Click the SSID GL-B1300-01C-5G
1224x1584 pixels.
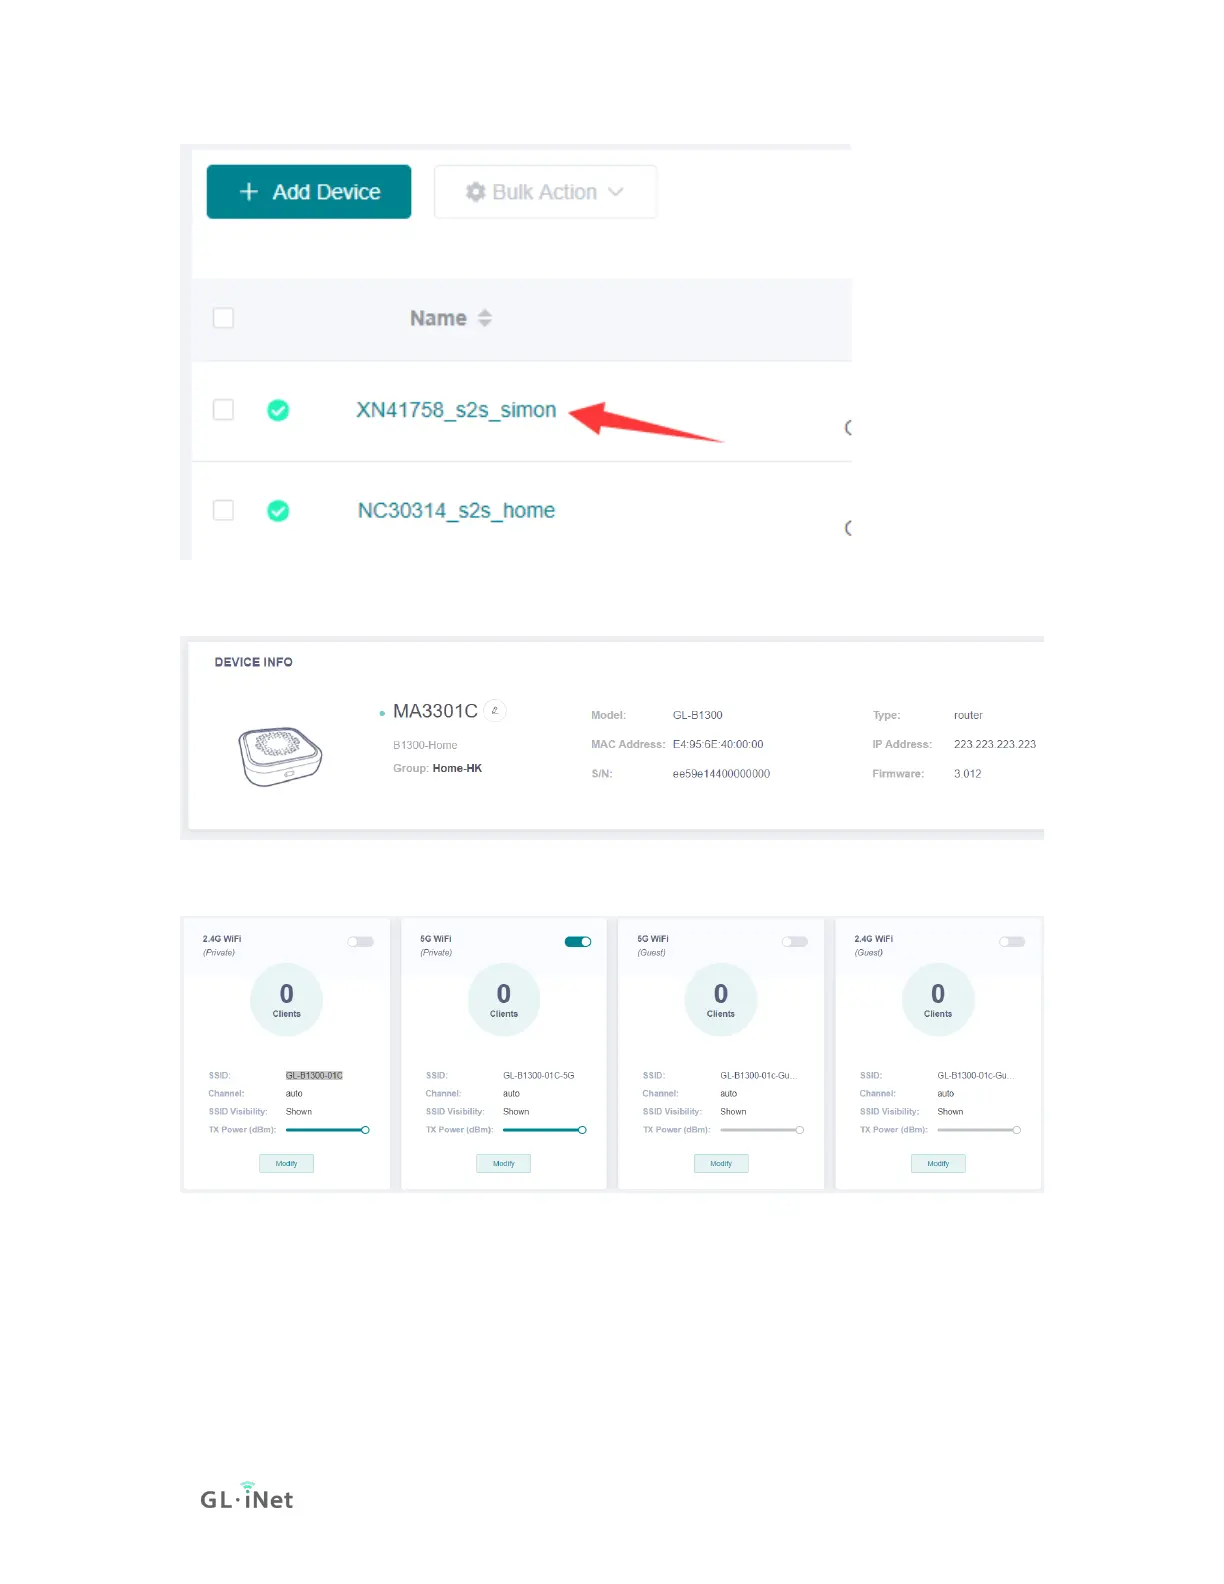coord(538,1076)
